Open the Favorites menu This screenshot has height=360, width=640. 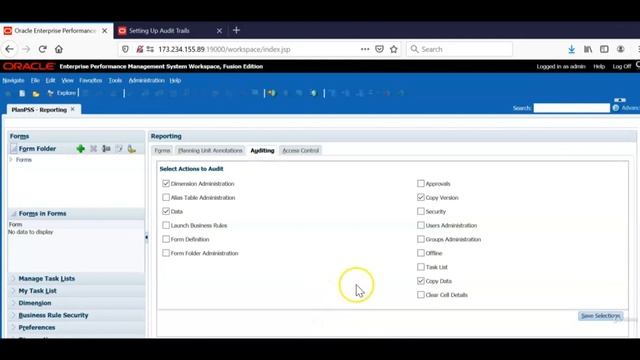91,80
